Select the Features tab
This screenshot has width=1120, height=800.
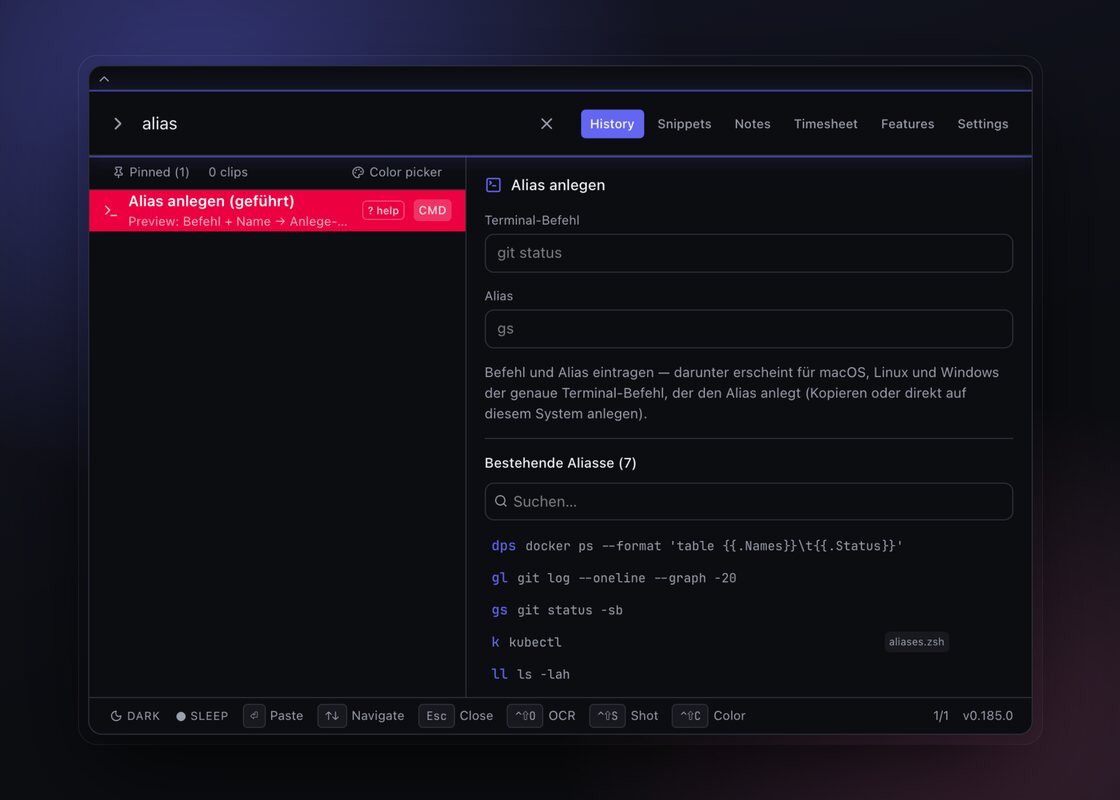click(907, 124)
